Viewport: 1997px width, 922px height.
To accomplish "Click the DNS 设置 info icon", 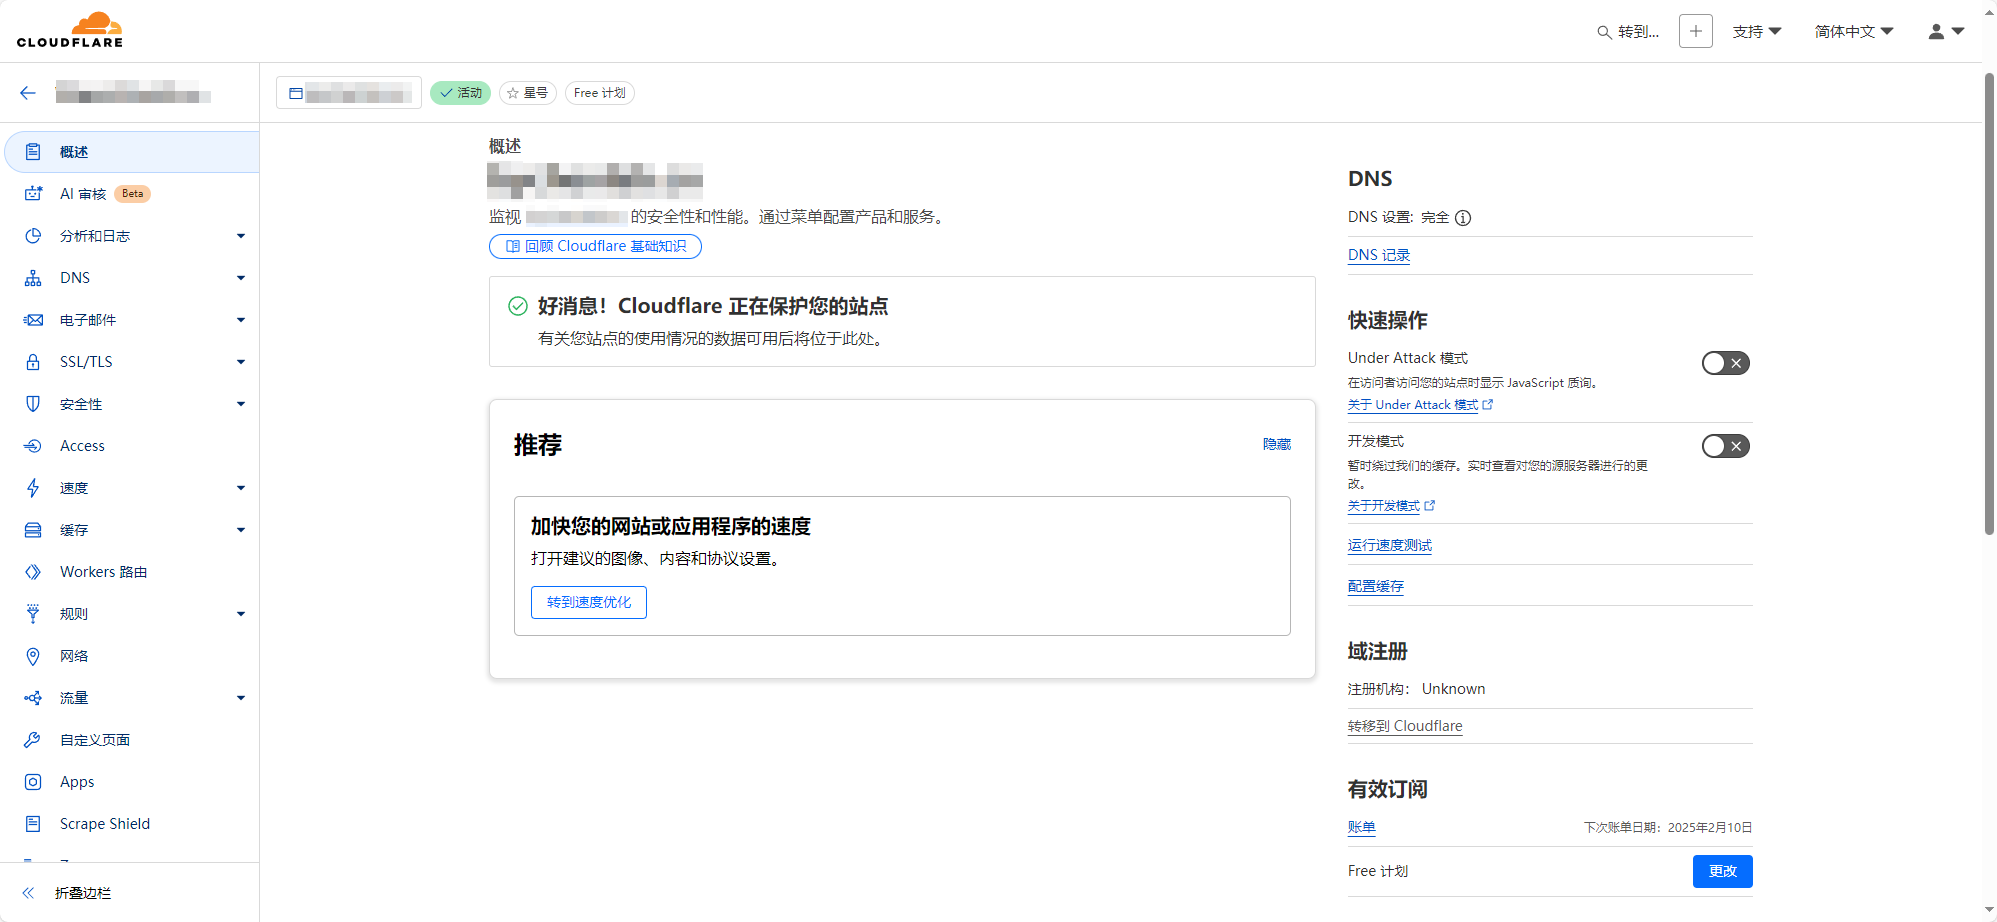I will (x=1463, y=218).
